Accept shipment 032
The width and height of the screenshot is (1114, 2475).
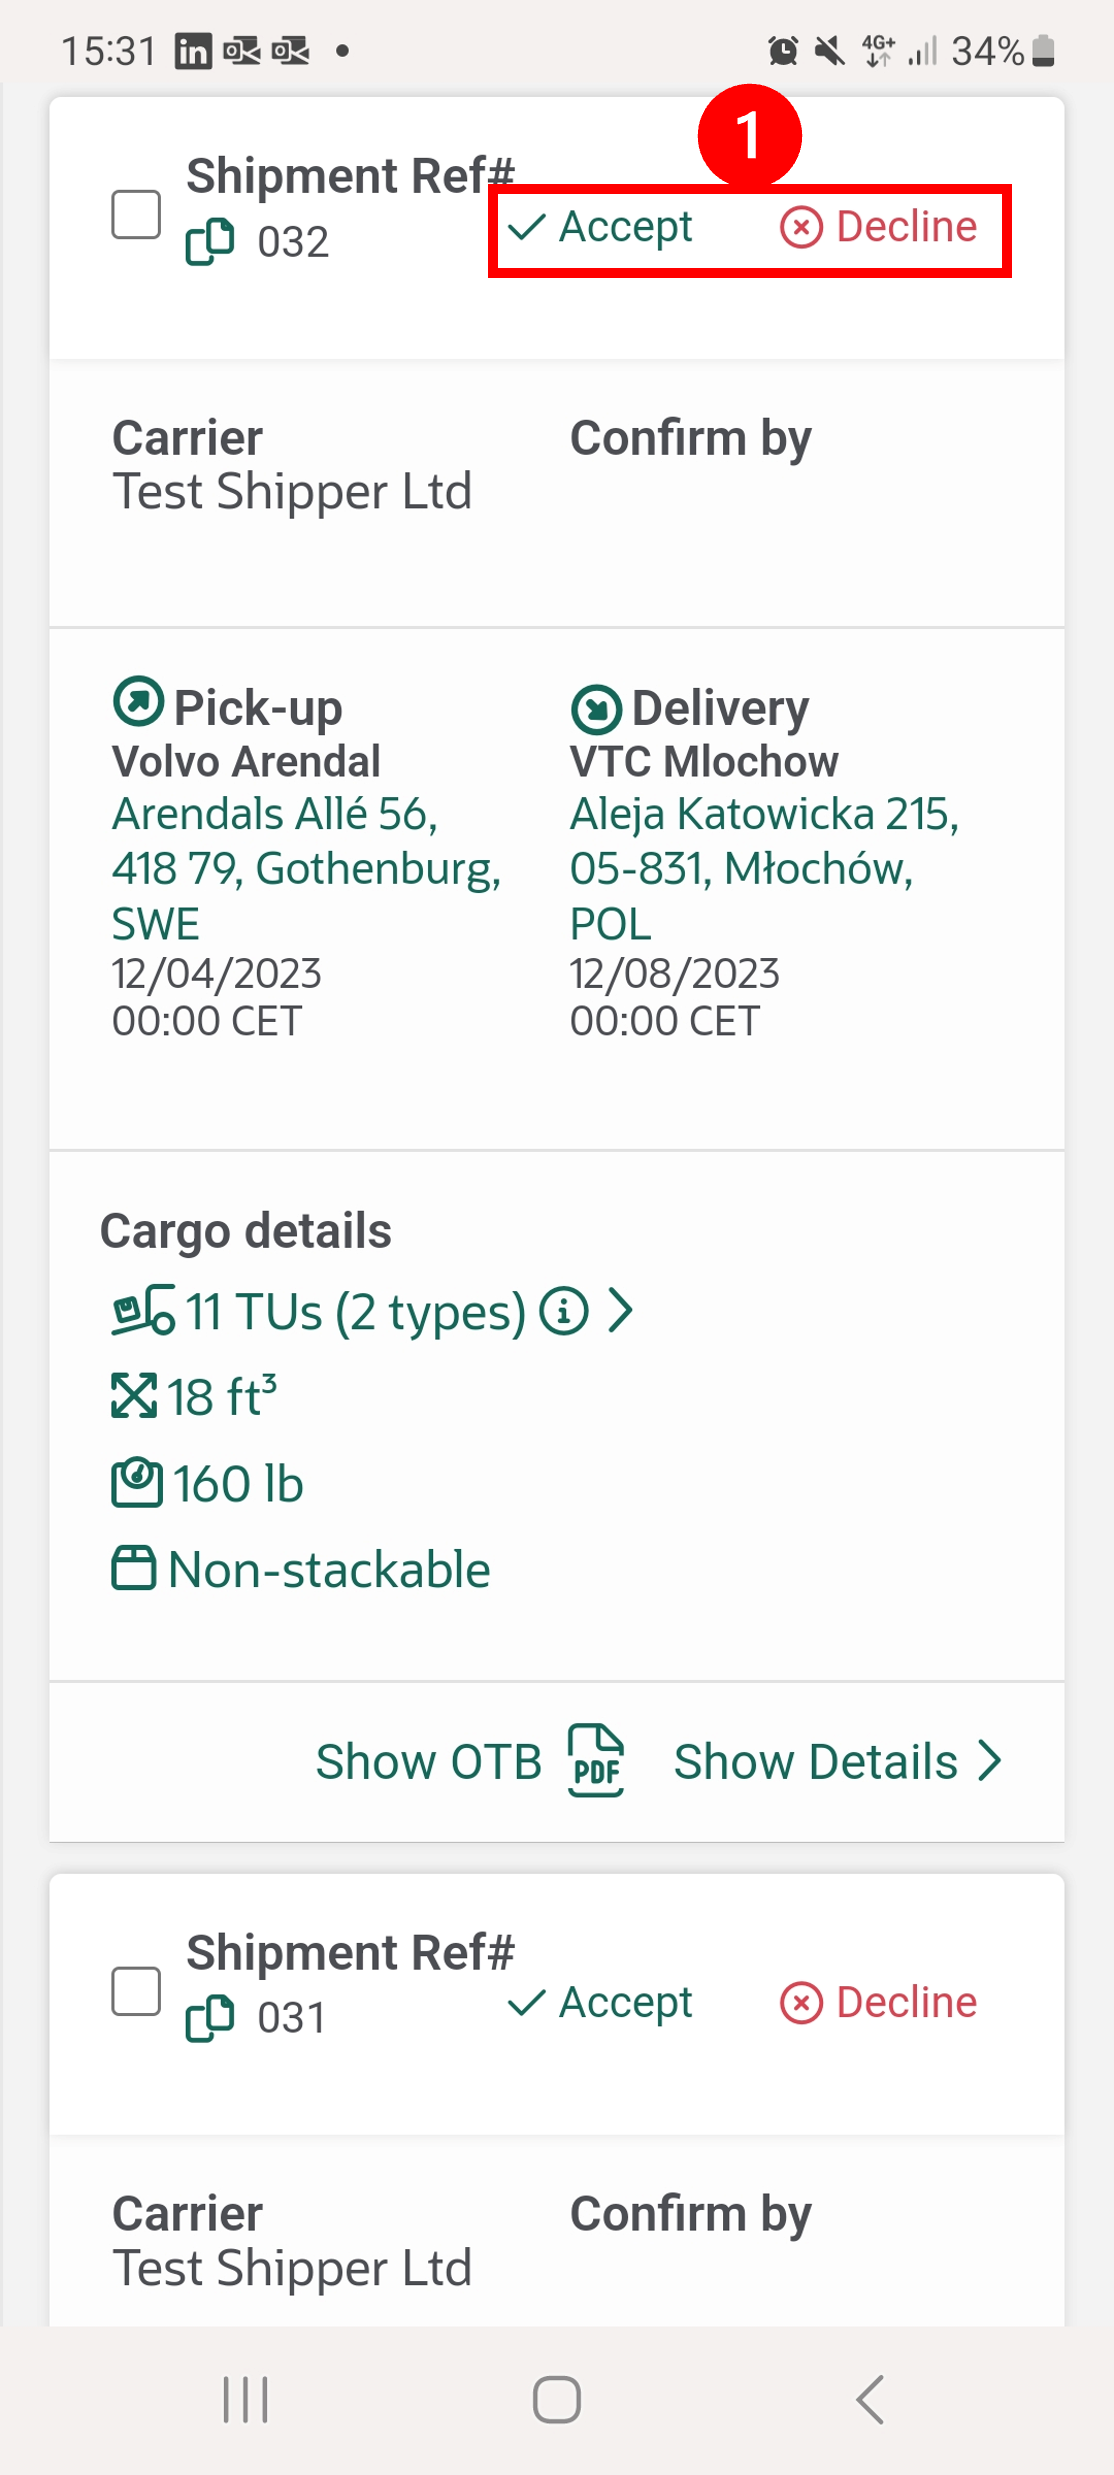click(600, 227)
